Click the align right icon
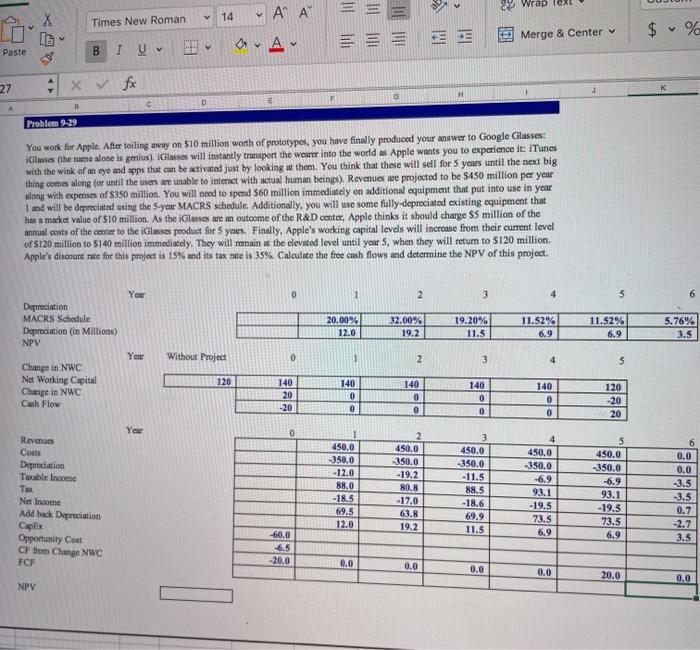 399,39
